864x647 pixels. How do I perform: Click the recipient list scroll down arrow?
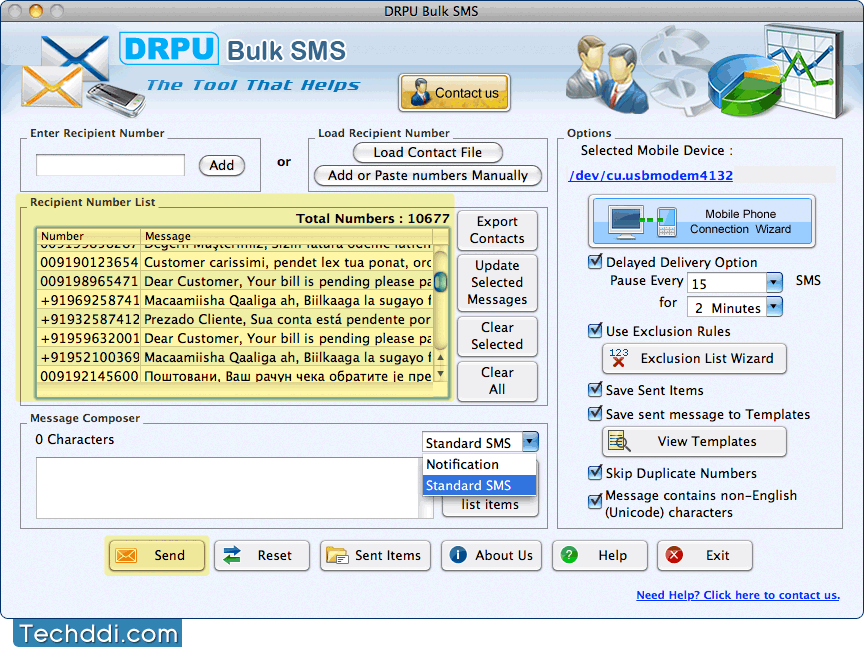(440, 373)
